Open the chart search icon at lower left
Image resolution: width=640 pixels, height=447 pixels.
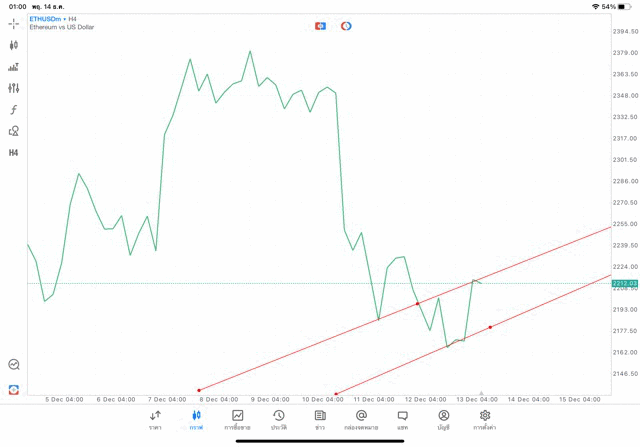click(14, 365)
